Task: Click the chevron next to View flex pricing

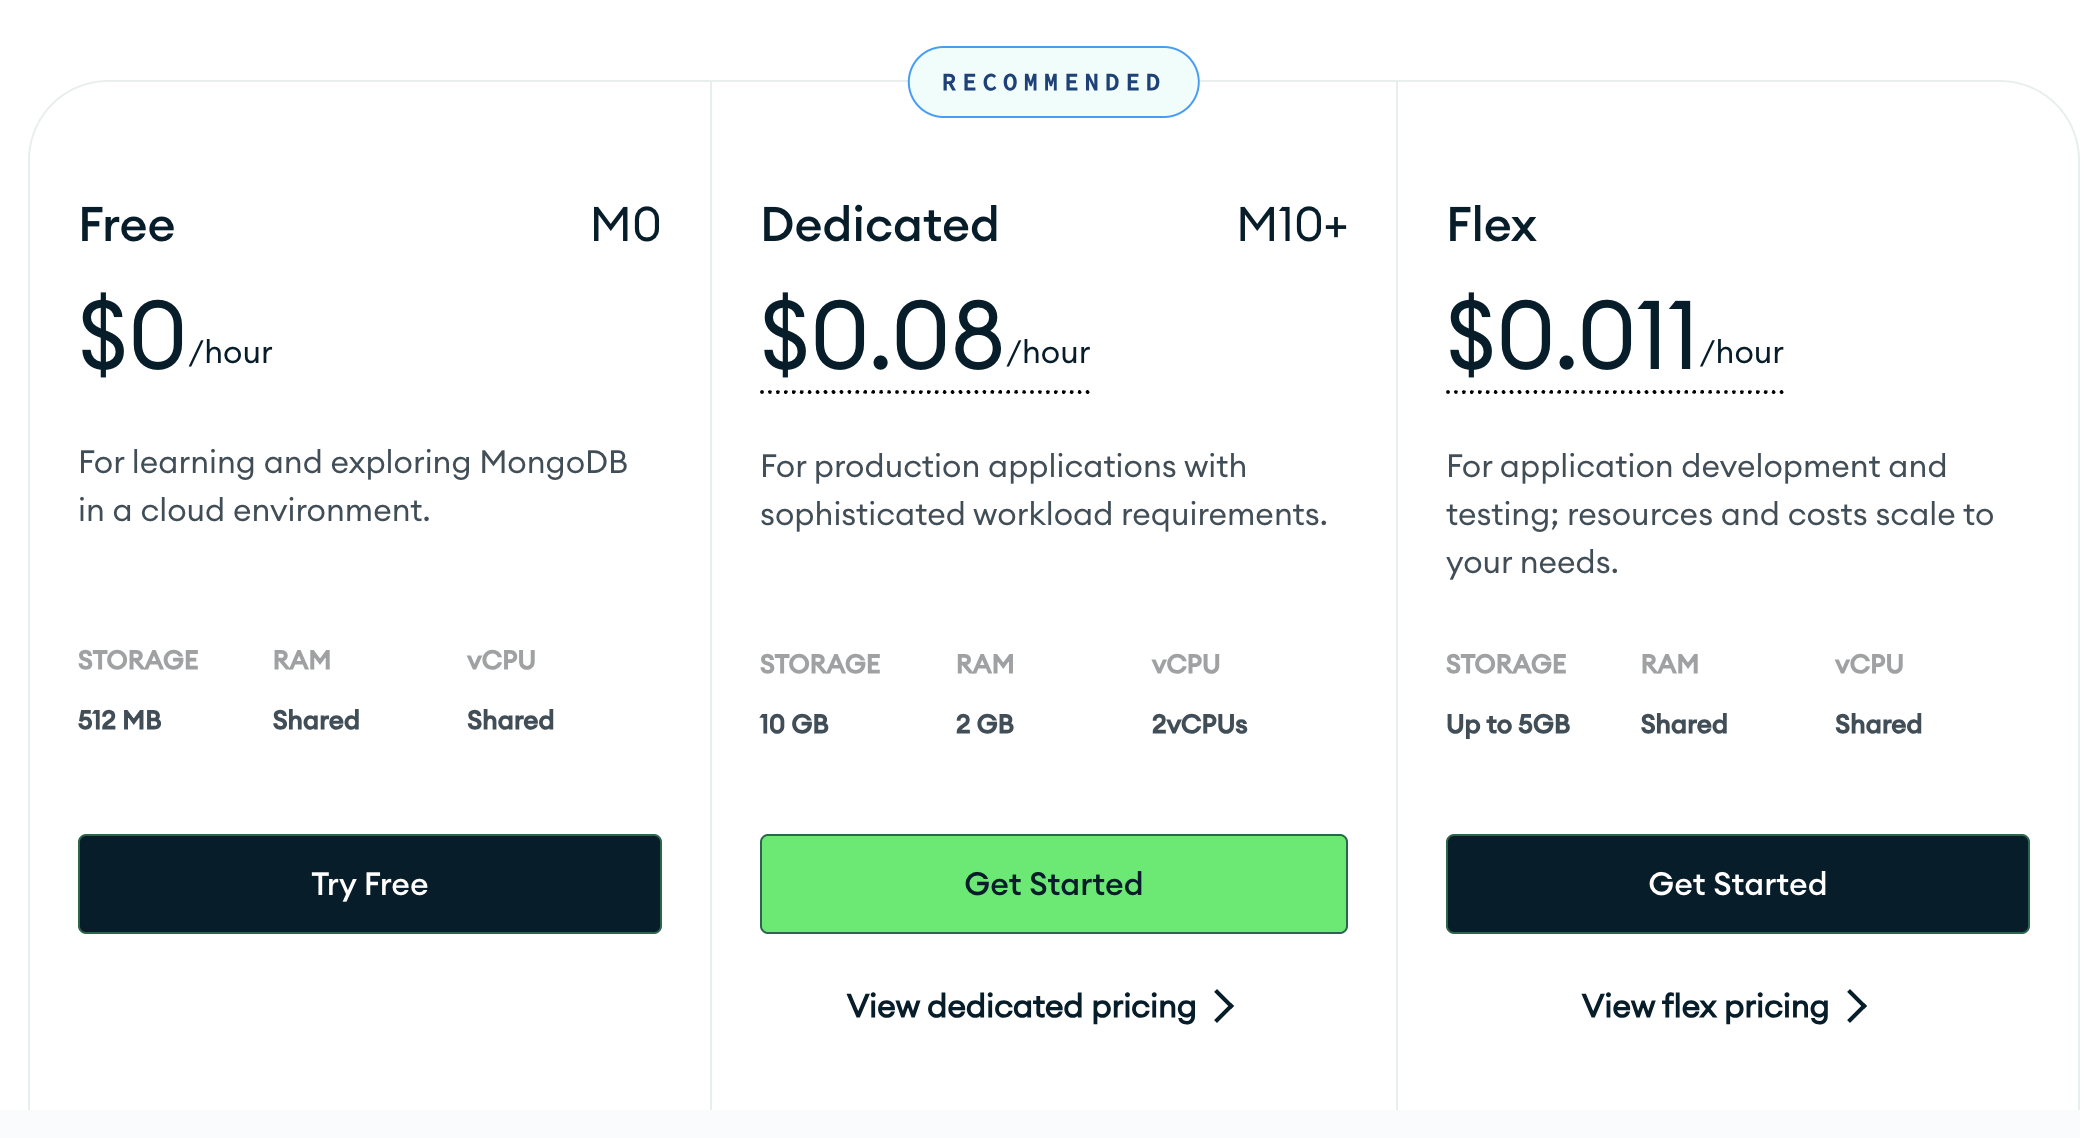Action: [x=1857, y=1006]
